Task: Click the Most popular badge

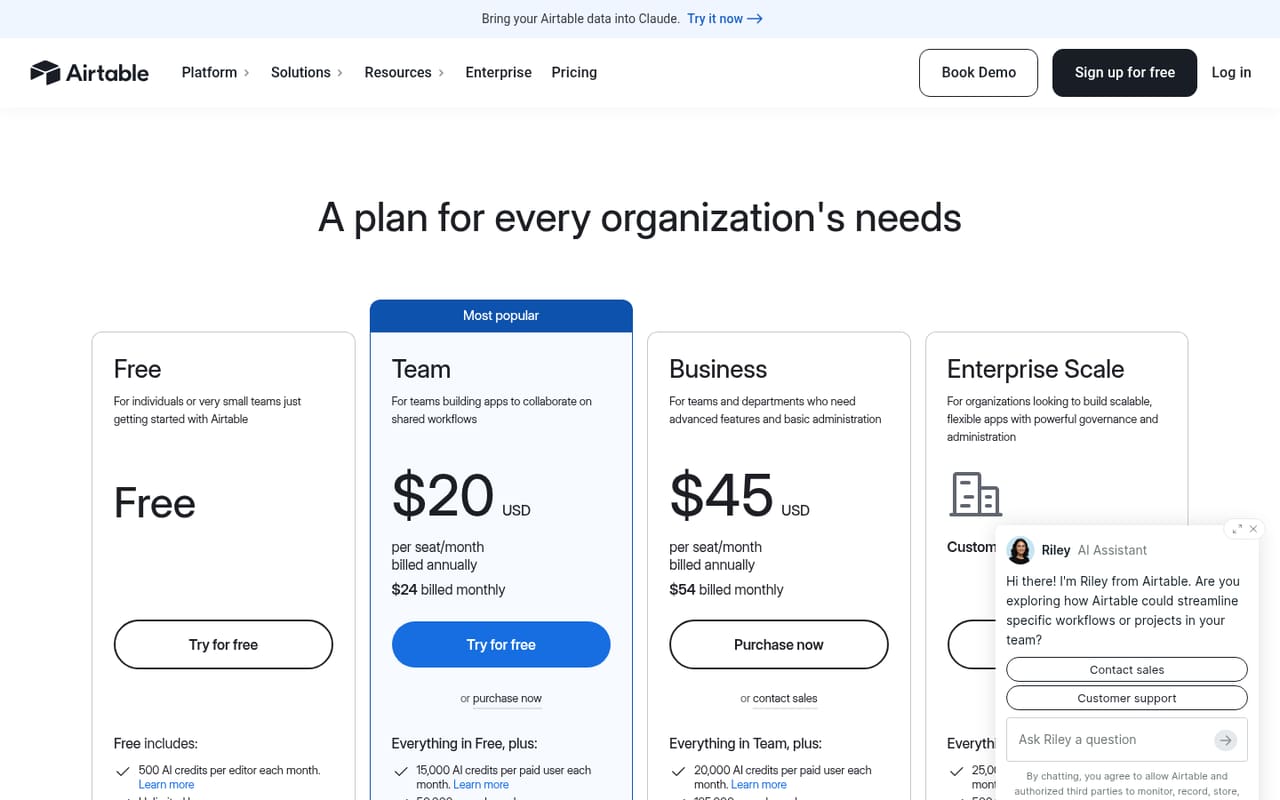Action: tap(501, 316)
